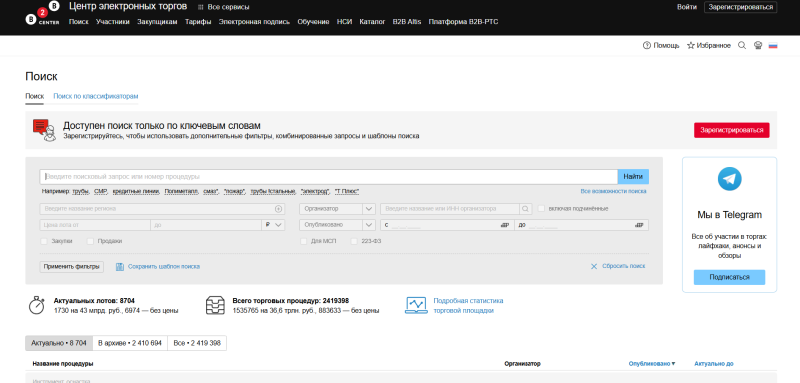Expand the 'Организатор' dropdown

(x=337, y=209)
